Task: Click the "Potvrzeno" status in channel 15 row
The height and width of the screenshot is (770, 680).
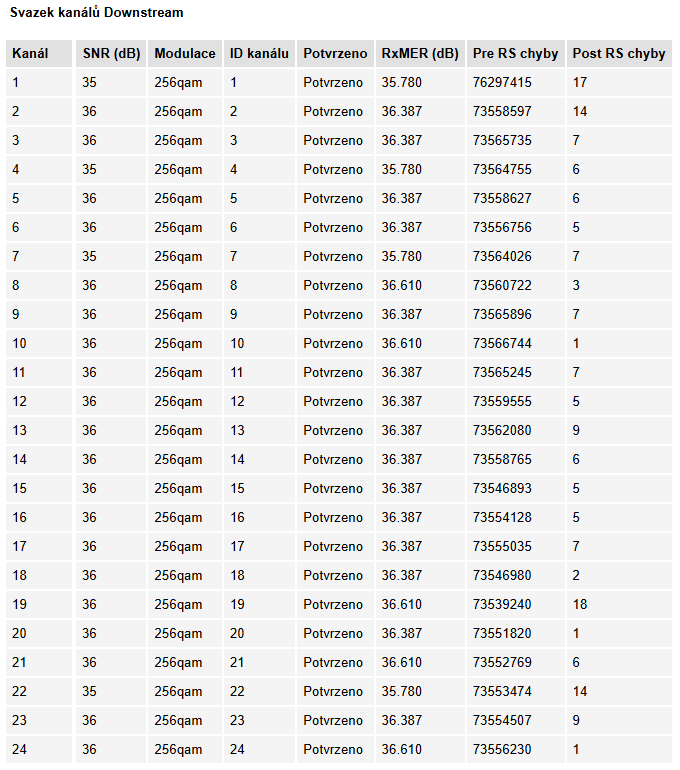Action: (333, 489)
